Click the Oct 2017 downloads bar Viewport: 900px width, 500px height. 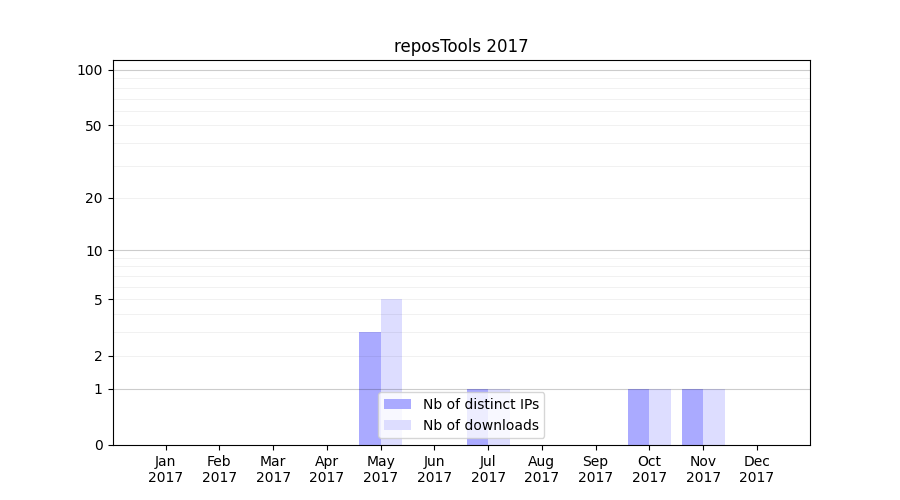click(660, 417)
